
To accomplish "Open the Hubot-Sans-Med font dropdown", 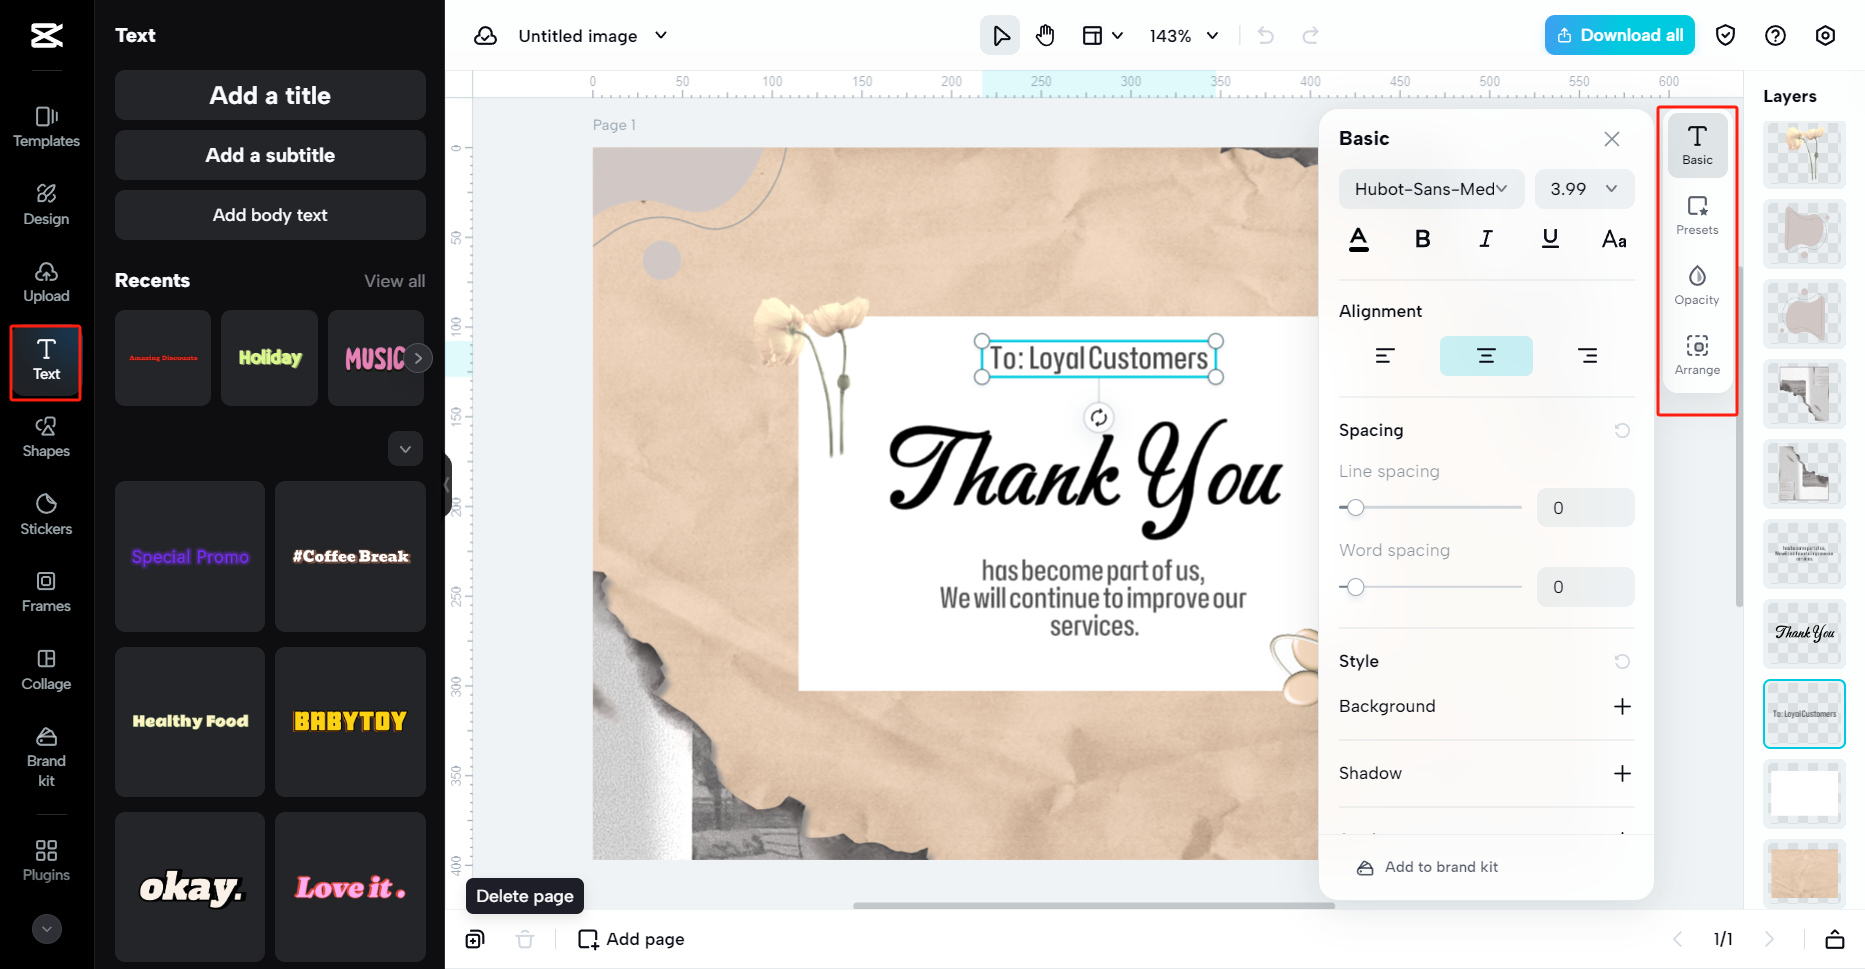I will (1431, 189).
